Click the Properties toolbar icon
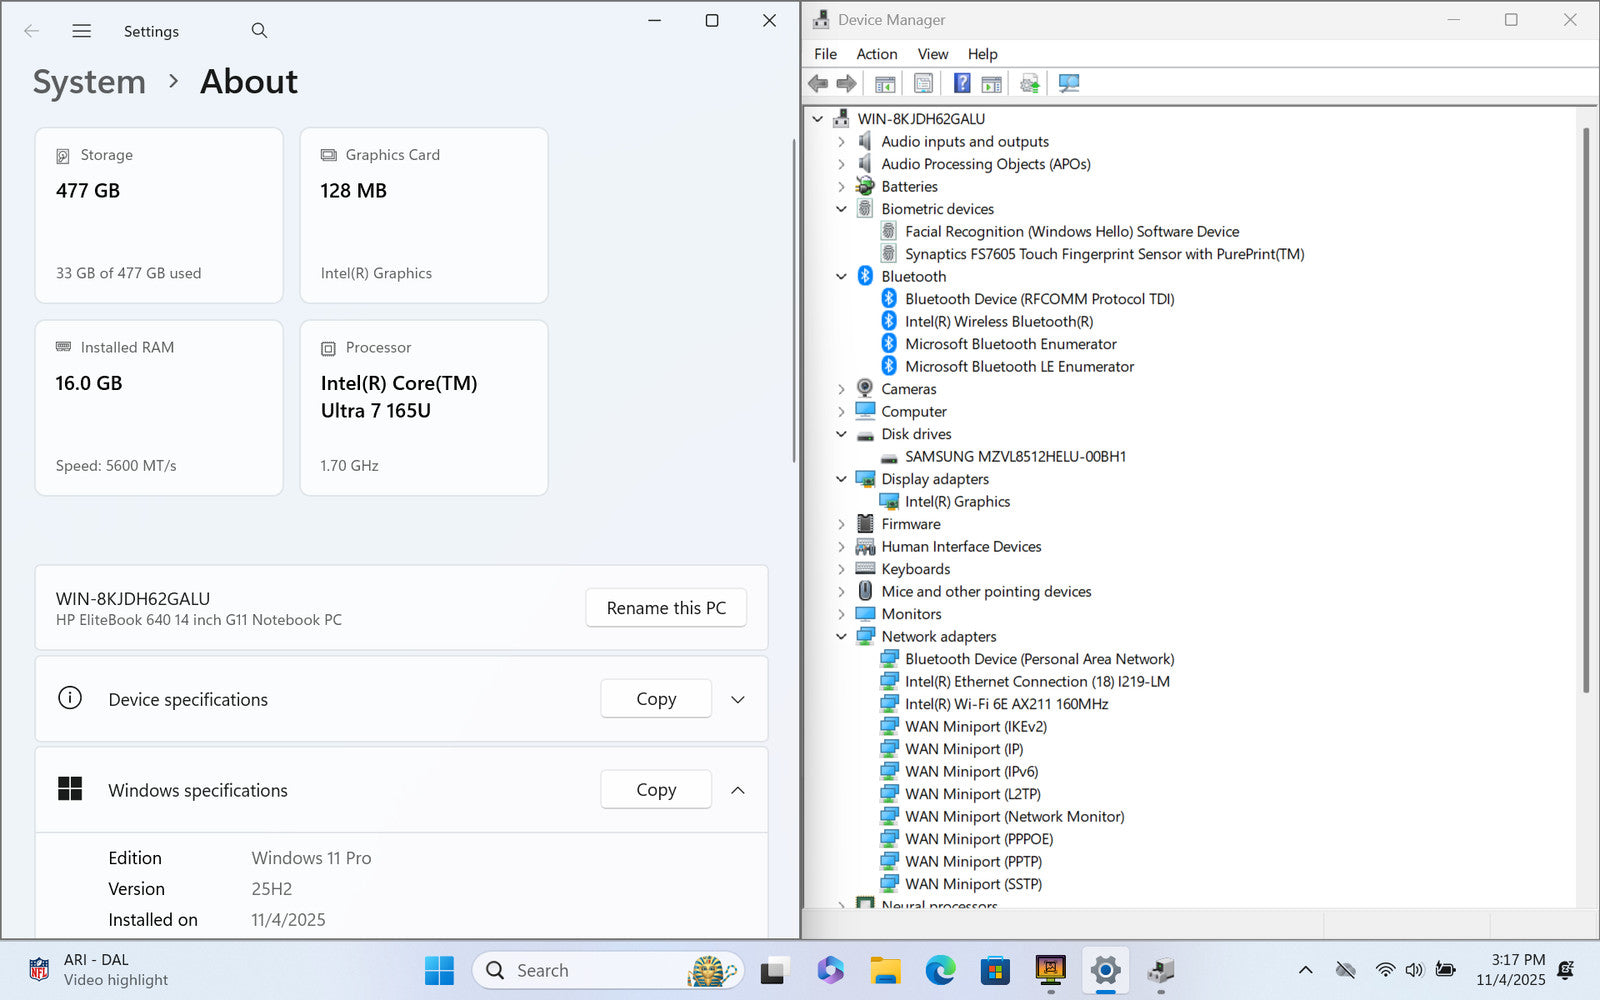Image resolution: width=1600 pixels, height=1000 pixels. [x=923, y=84]
